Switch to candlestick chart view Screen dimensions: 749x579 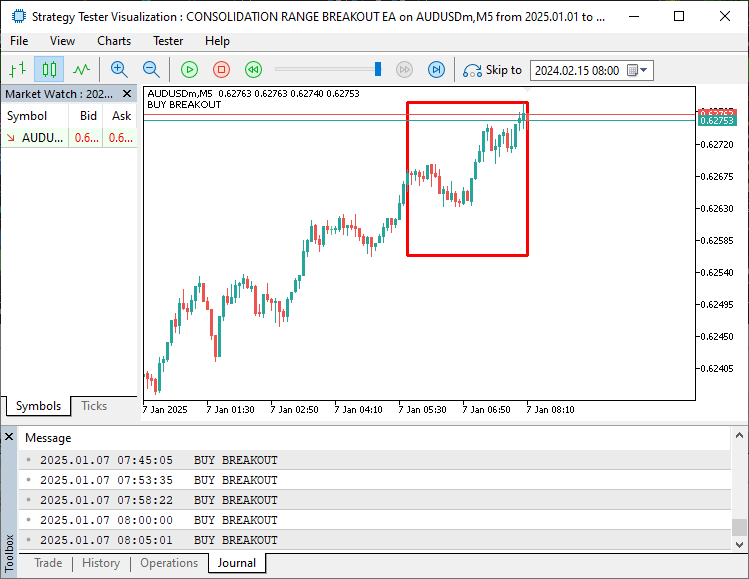coord(49,69)
